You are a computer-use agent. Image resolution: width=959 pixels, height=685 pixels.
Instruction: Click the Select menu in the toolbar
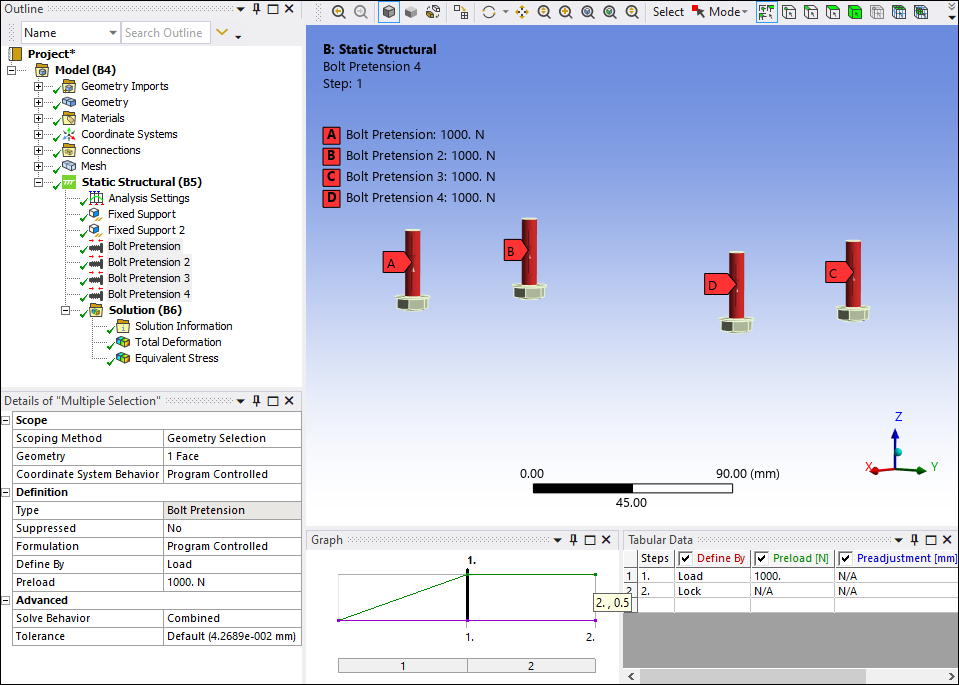[667, 12]
